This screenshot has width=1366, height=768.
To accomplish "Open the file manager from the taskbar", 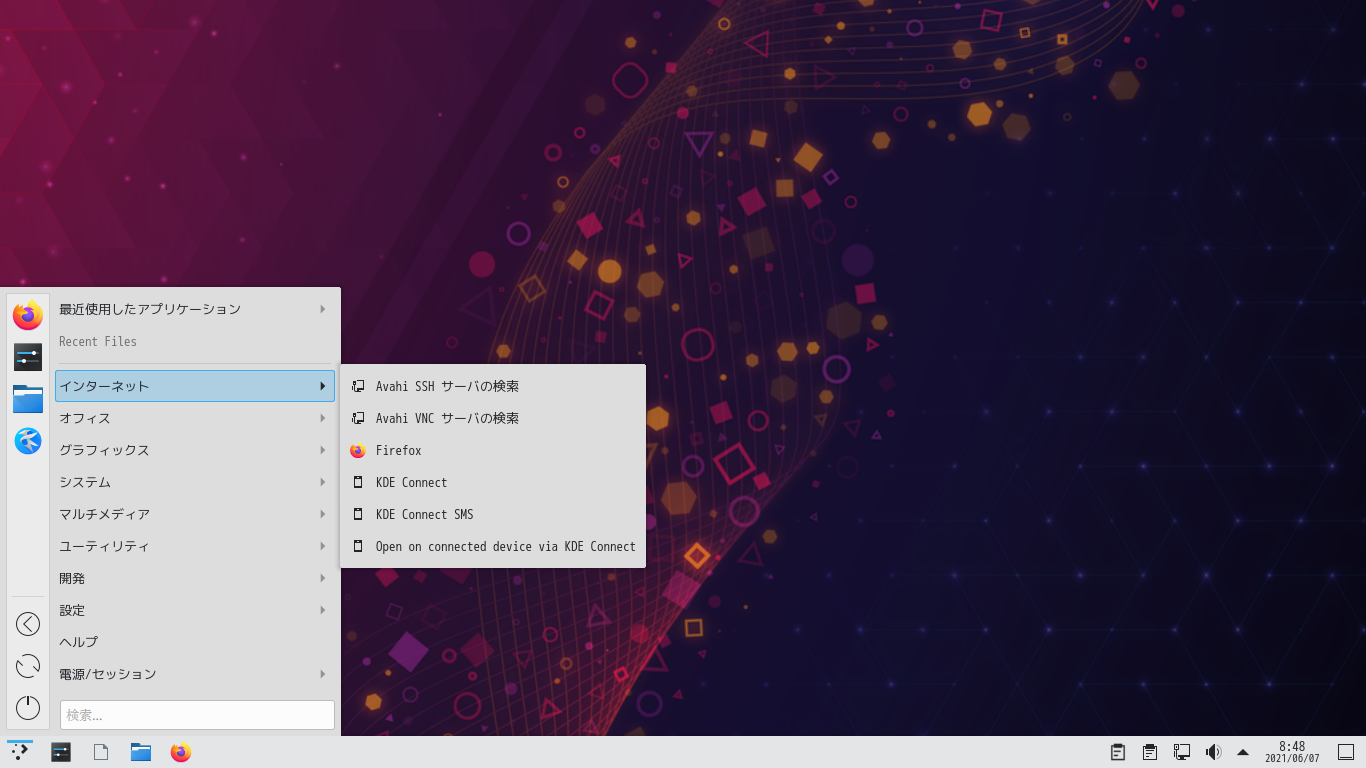I will [141, 752].
